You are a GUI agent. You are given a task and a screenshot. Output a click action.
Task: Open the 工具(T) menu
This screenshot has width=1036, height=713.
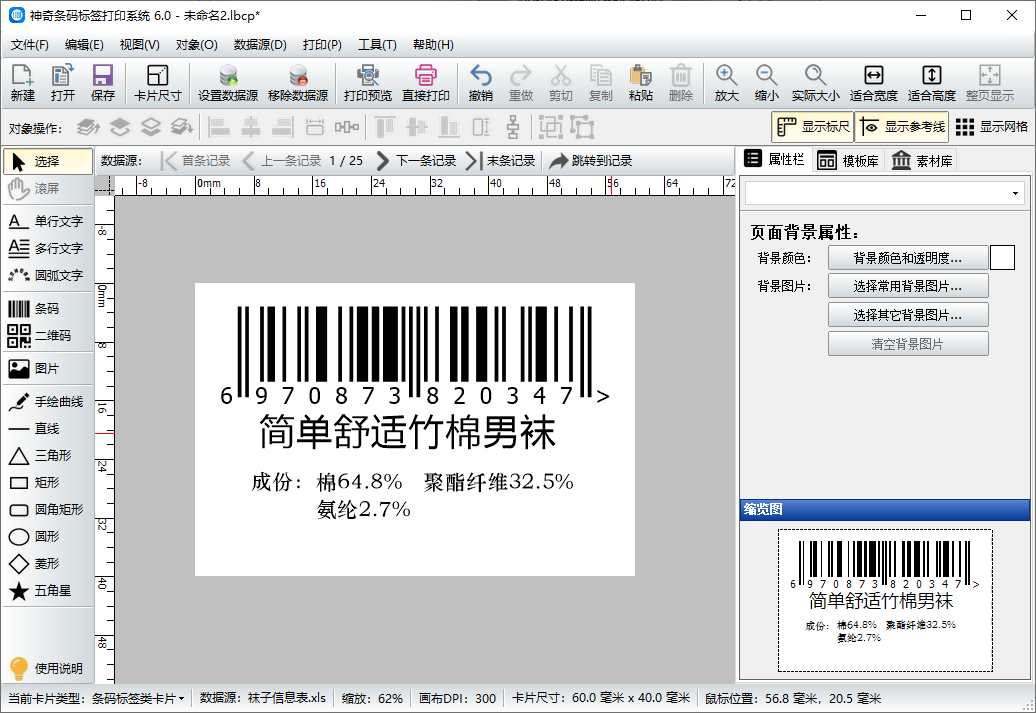(377, 45)
